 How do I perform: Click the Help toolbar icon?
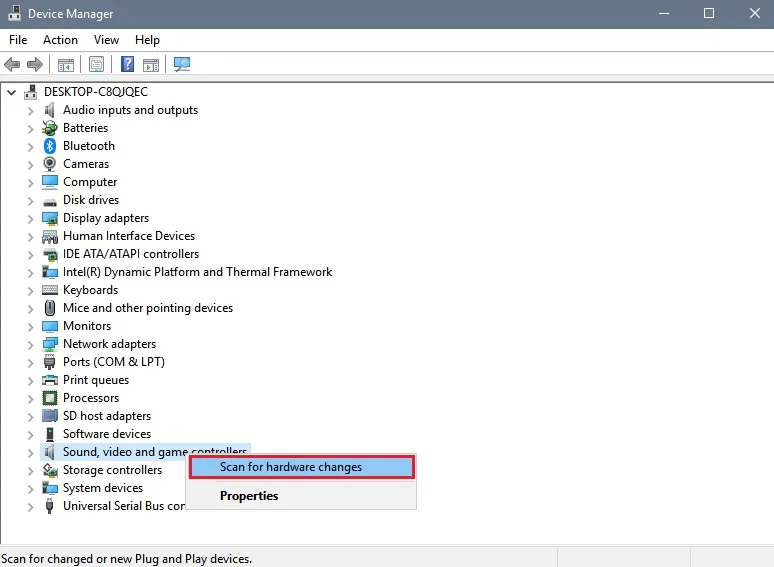[x=127, y=65]
